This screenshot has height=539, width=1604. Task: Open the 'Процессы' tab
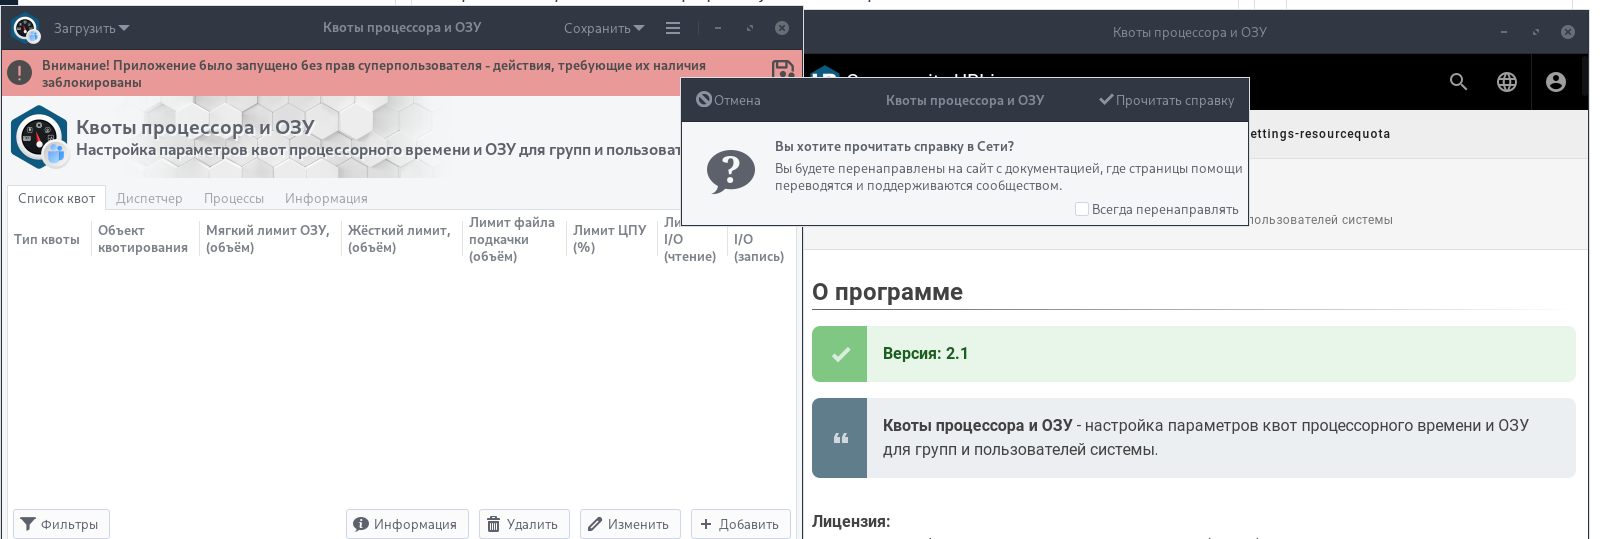click(234, 198)
